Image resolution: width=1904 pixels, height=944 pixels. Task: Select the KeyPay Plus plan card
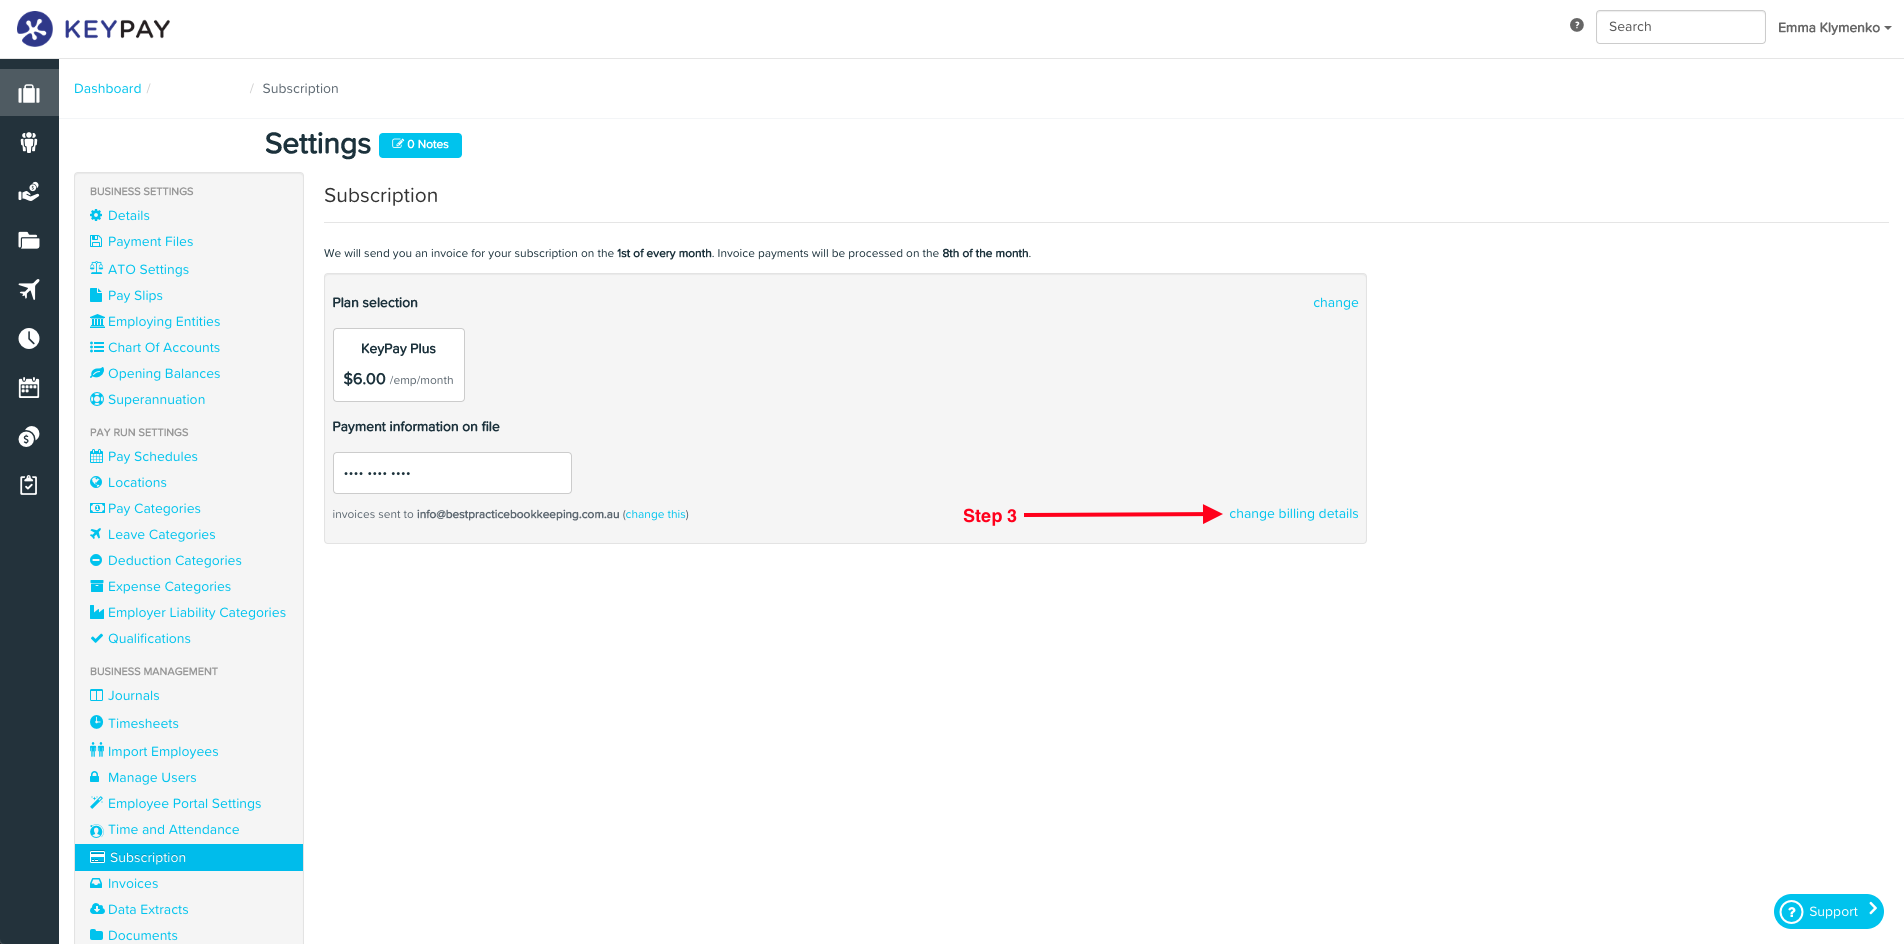coord(399,365)
